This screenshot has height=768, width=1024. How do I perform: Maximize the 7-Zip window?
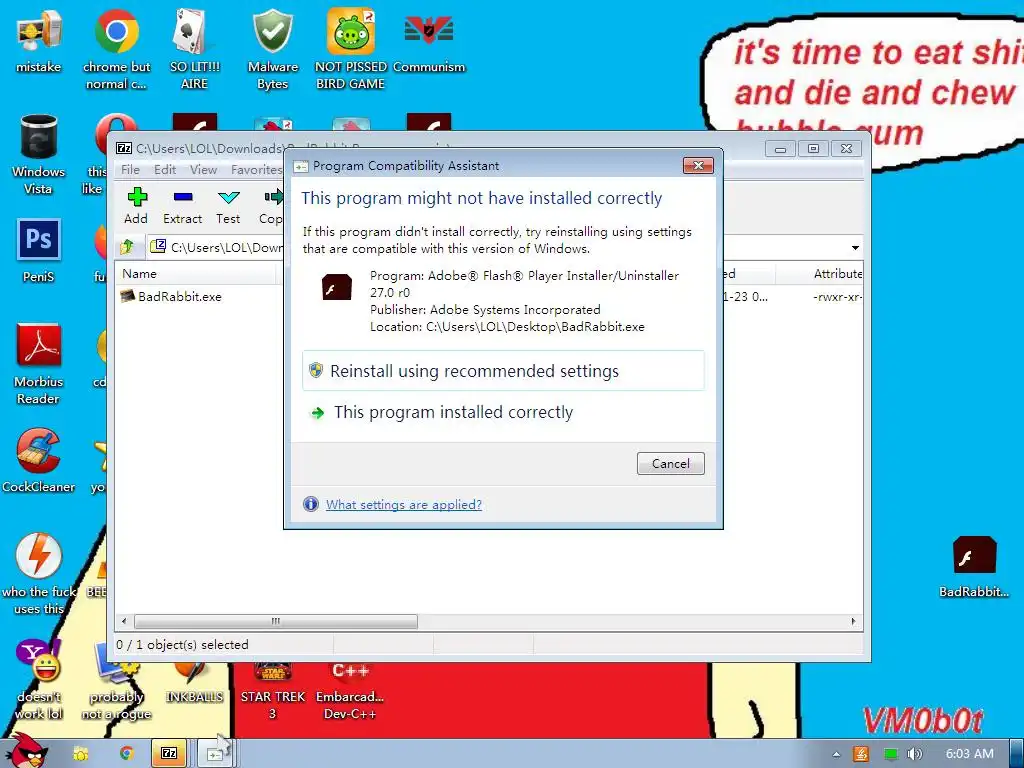(x=813, y=149)
